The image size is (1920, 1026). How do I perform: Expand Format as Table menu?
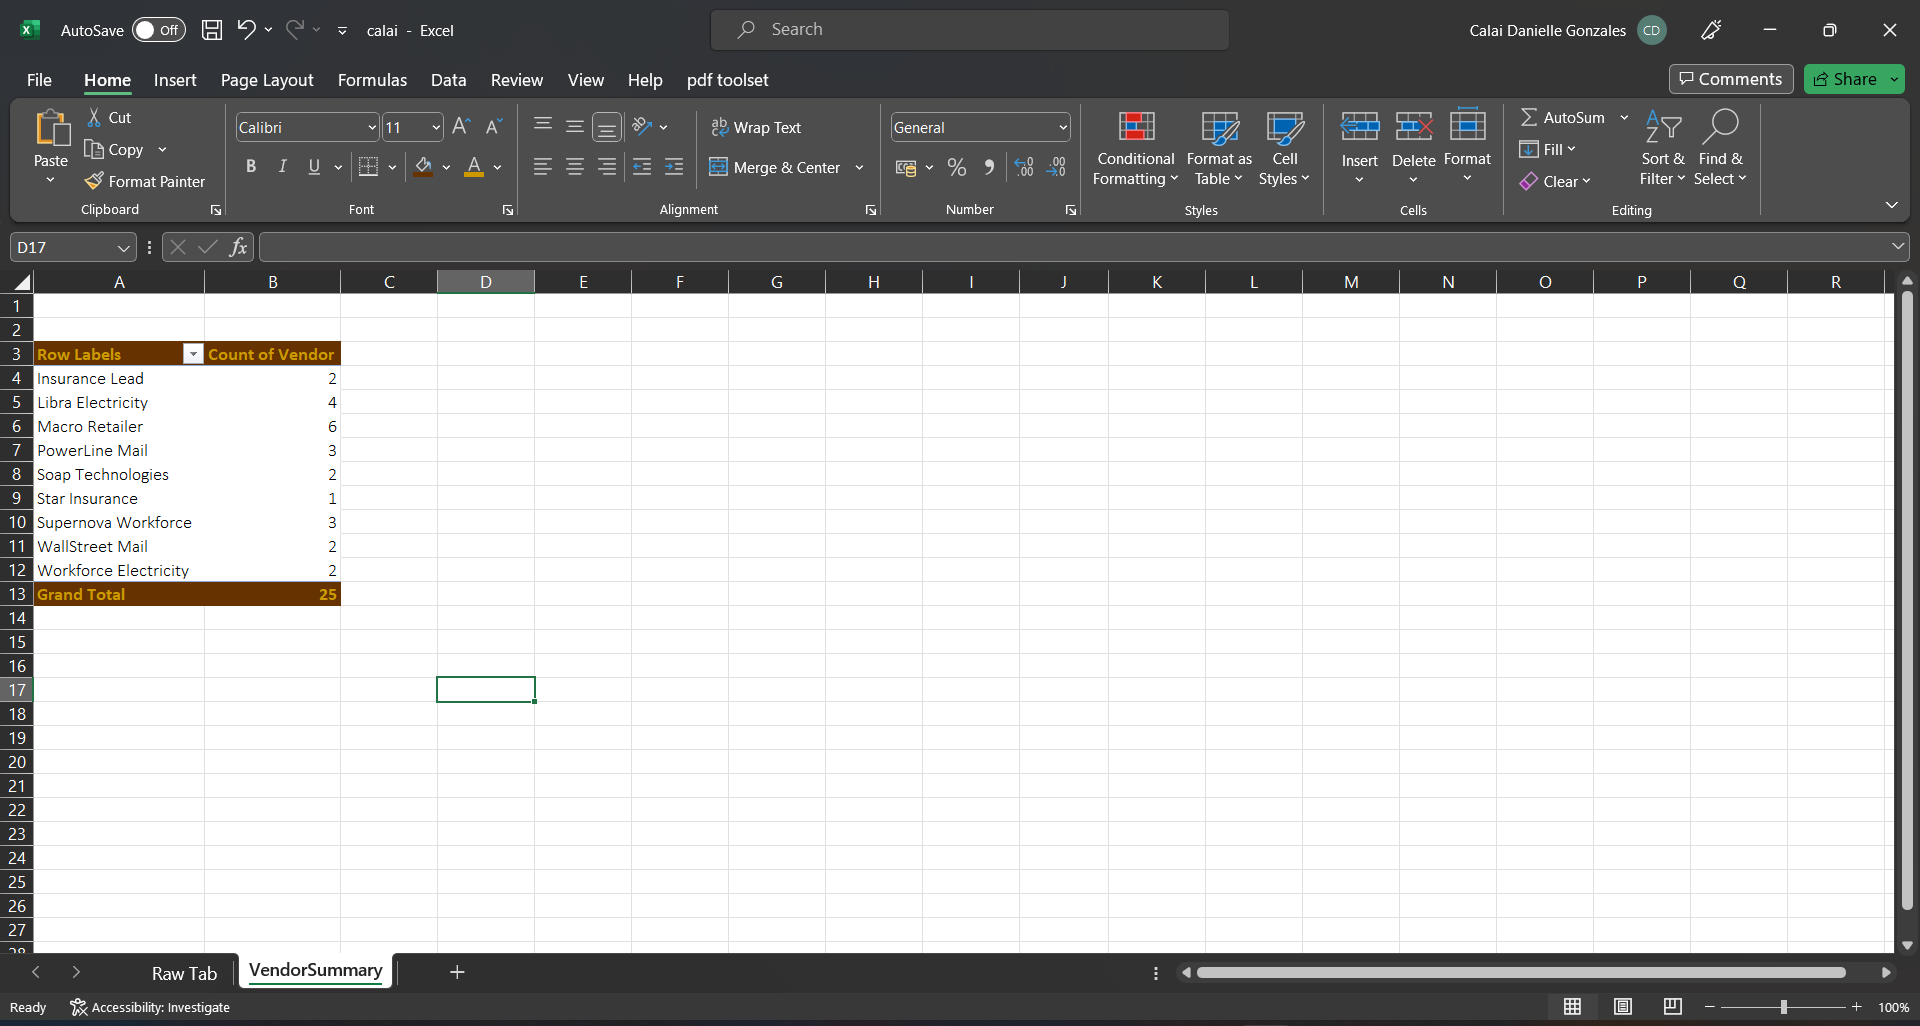coord(1219,149)
